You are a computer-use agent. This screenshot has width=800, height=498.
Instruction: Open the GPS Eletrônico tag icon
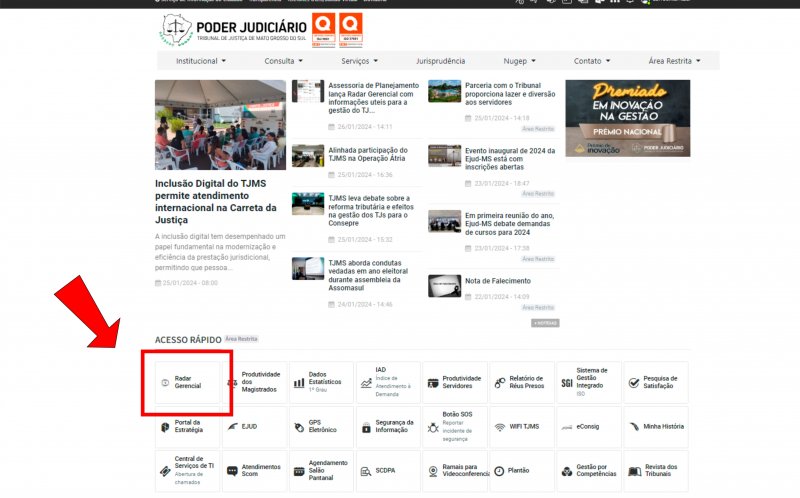[299, 427]
